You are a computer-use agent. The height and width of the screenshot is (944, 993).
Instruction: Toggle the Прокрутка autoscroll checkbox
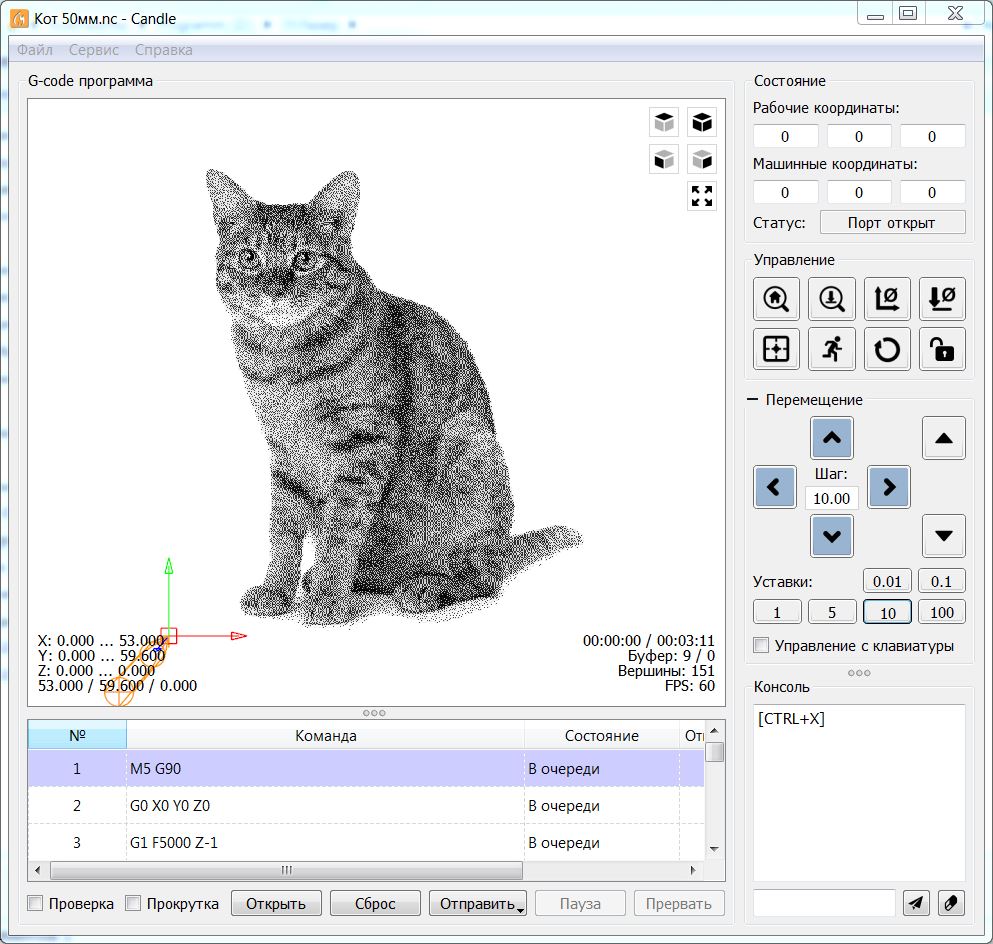[133, 903]
